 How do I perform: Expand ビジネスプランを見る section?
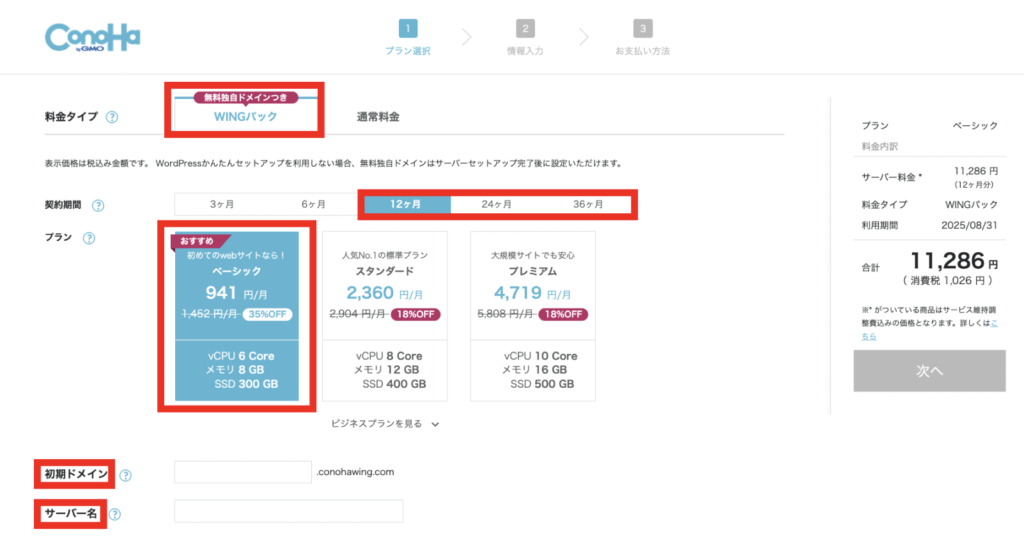click(x=385, y=424)
